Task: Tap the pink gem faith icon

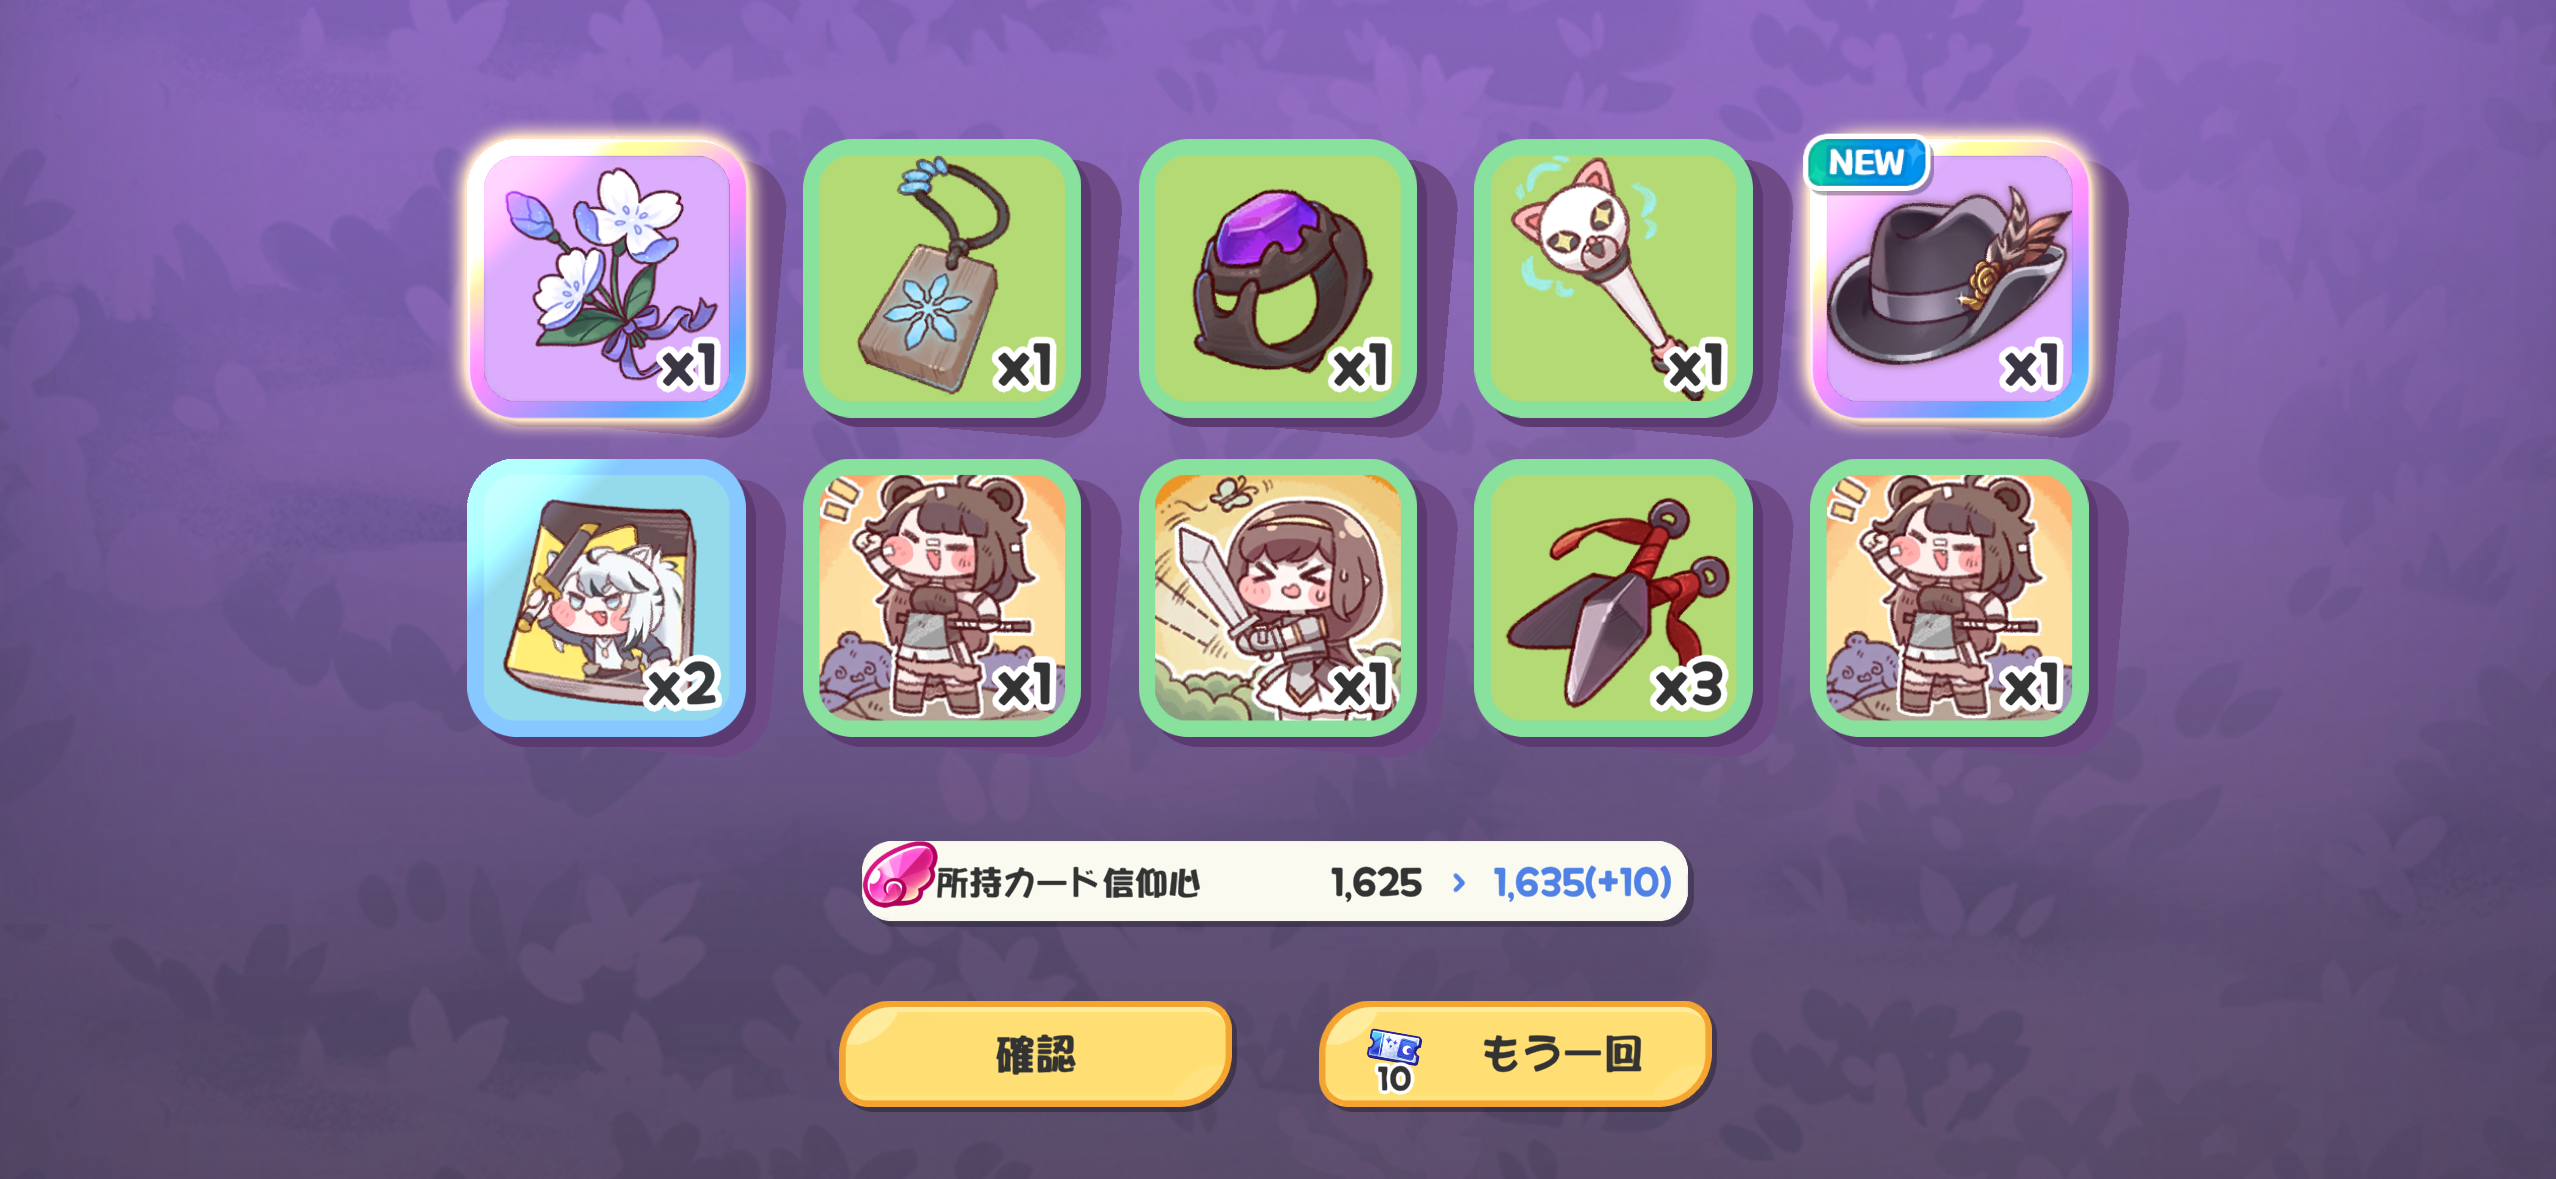Action: pyautogui.click(x=898, y=874)
